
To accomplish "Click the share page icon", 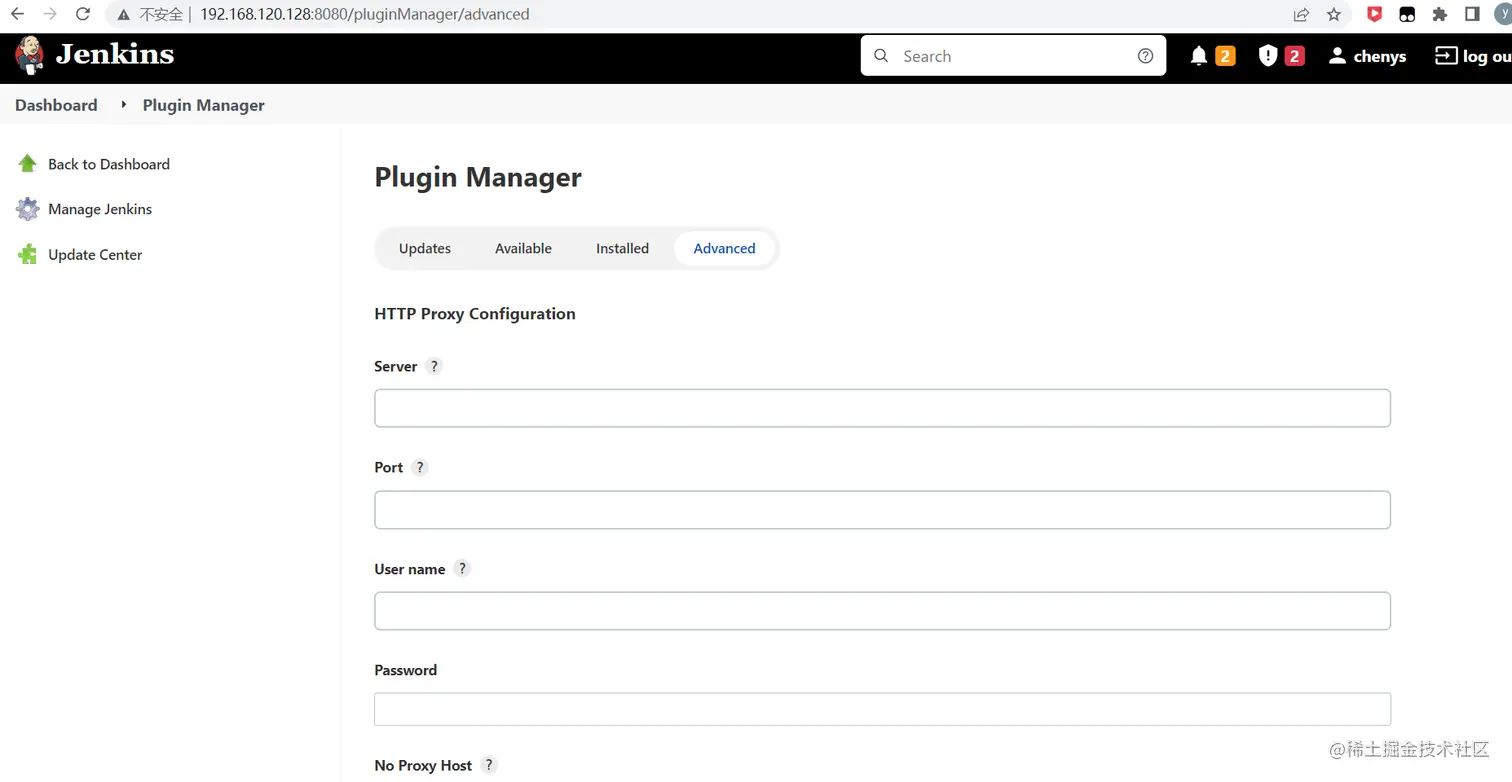I will click(1301, 14).
